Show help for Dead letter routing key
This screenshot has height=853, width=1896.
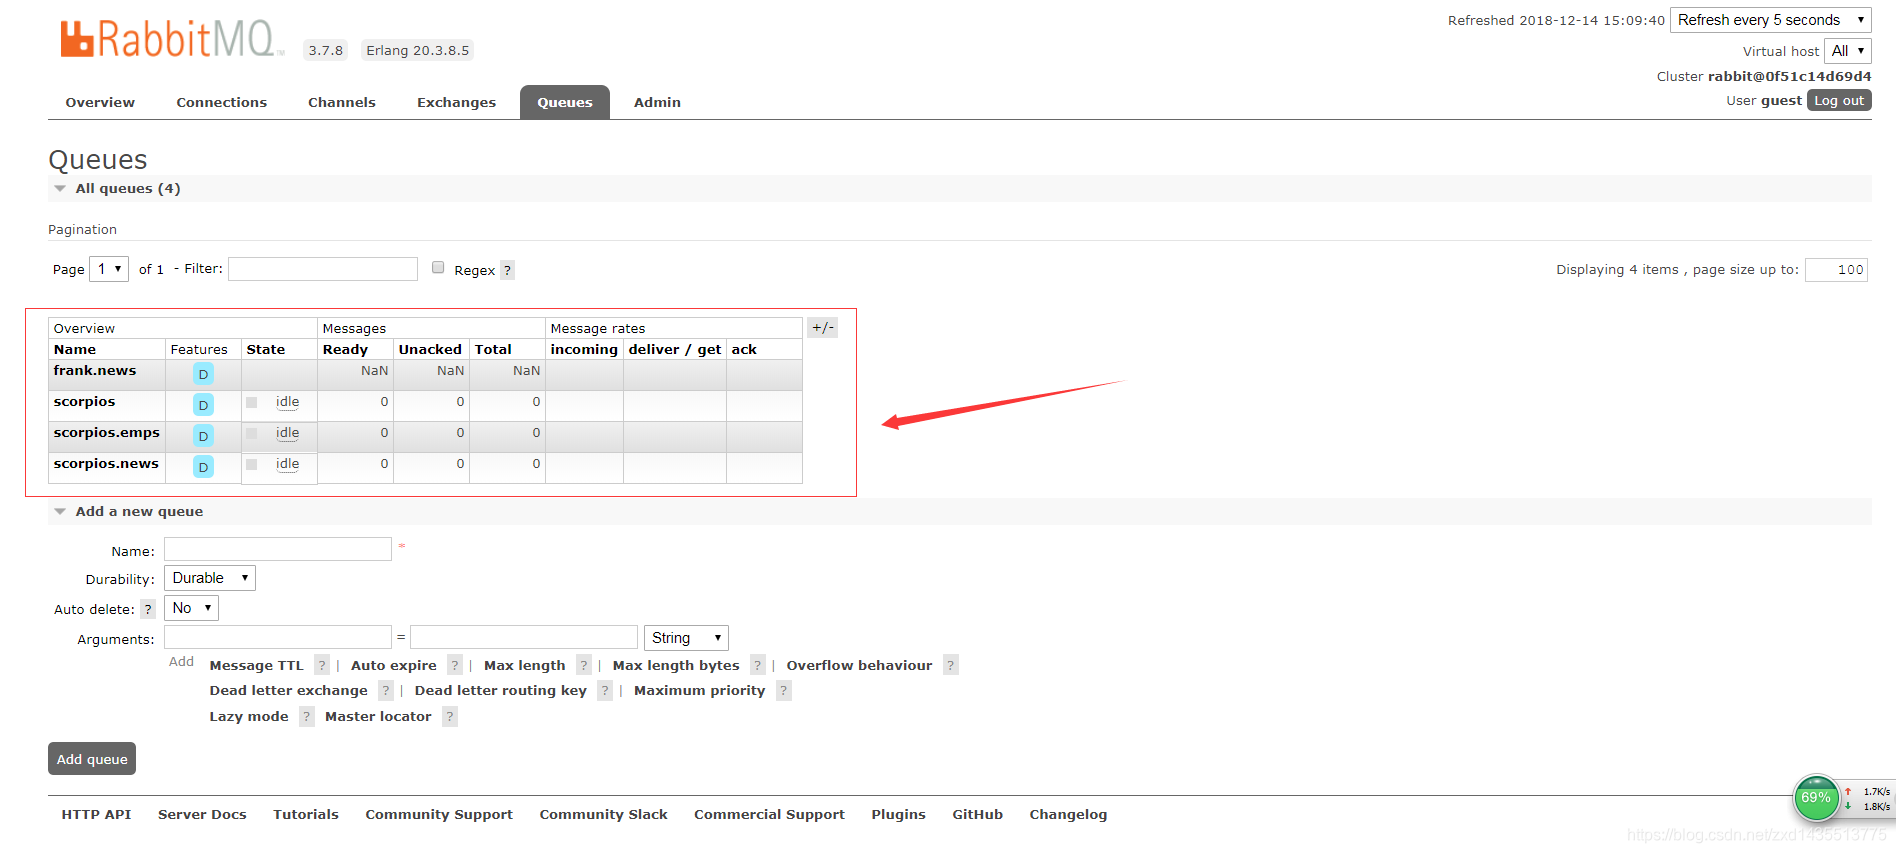(x=605, y=690)
